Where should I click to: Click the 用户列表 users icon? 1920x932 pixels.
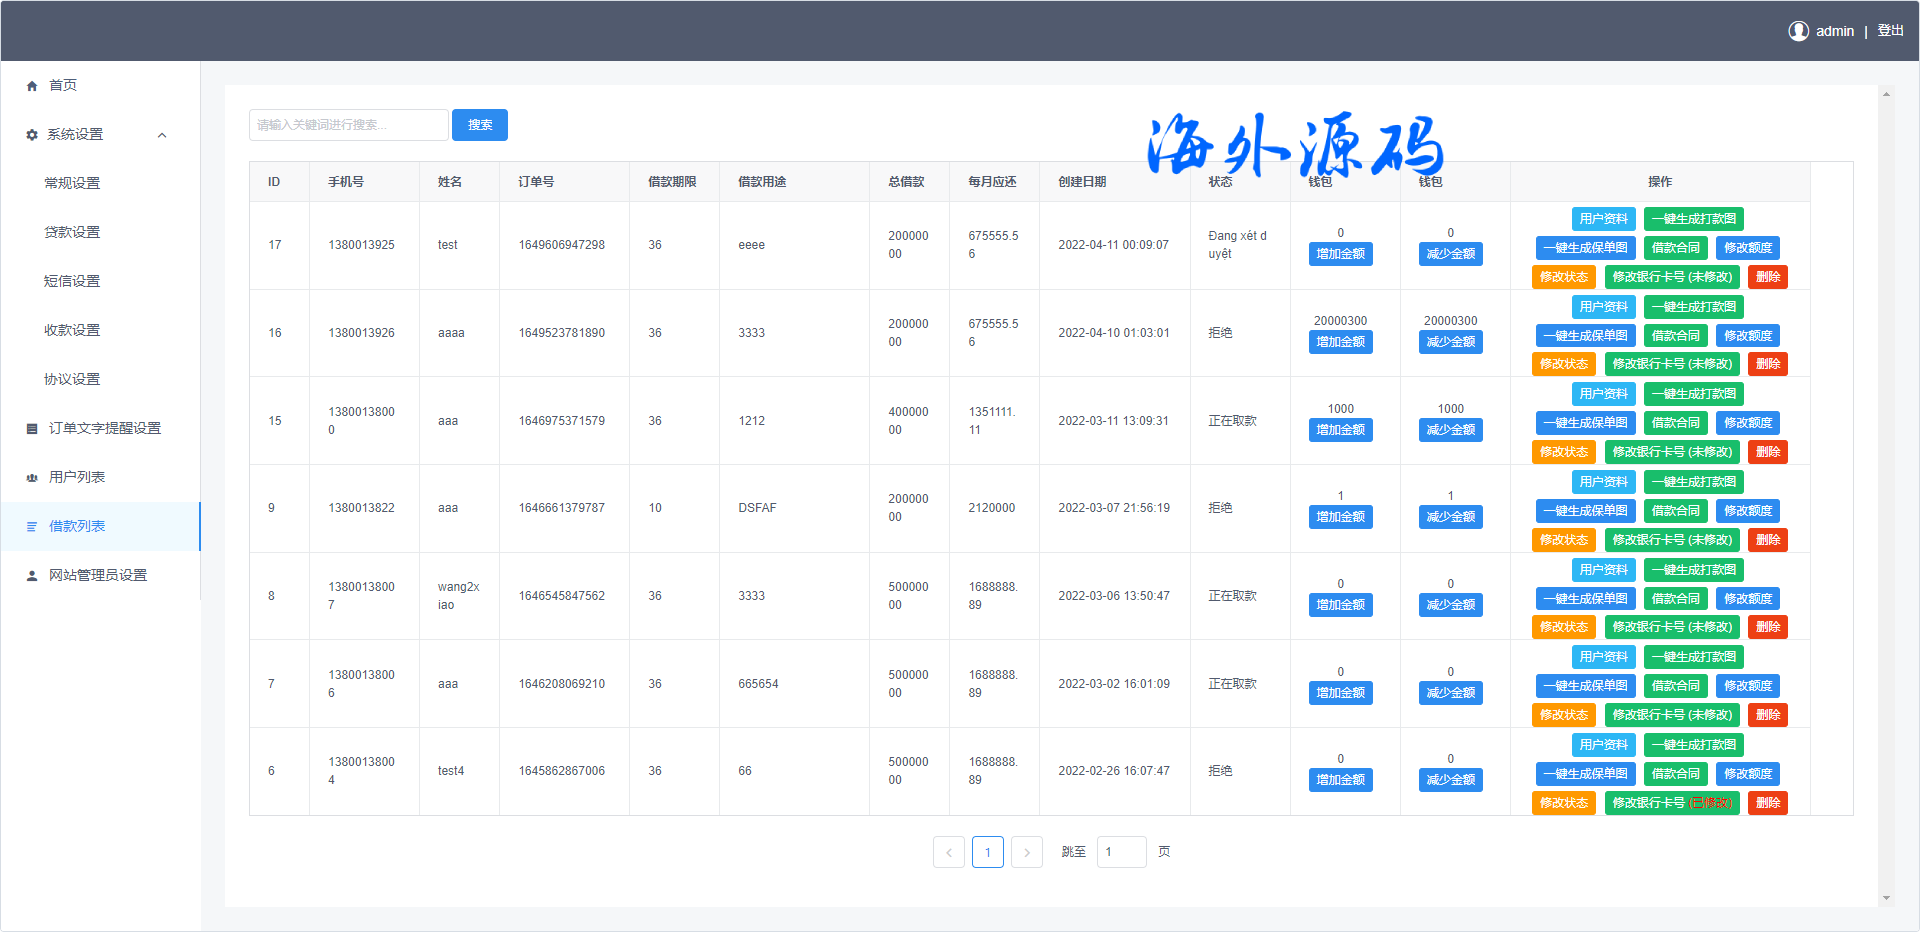pos(32,478)
